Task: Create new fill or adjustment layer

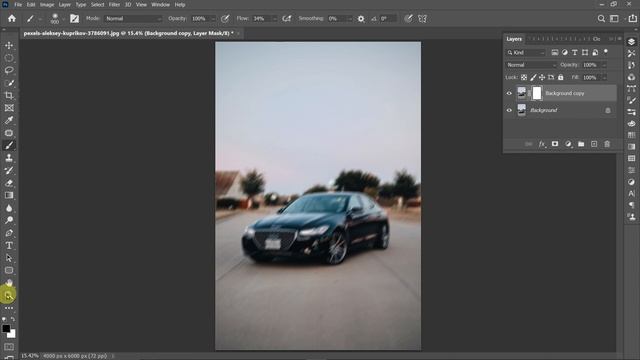Action: pos(568,144)
